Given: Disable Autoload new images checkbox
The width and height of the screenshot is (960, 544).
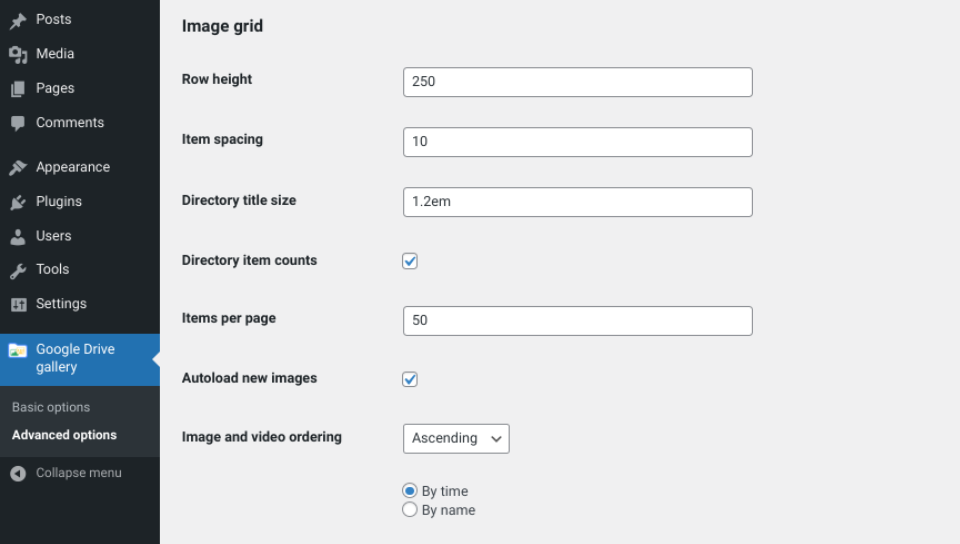Looking at the screenshot, I should point(410,379).
